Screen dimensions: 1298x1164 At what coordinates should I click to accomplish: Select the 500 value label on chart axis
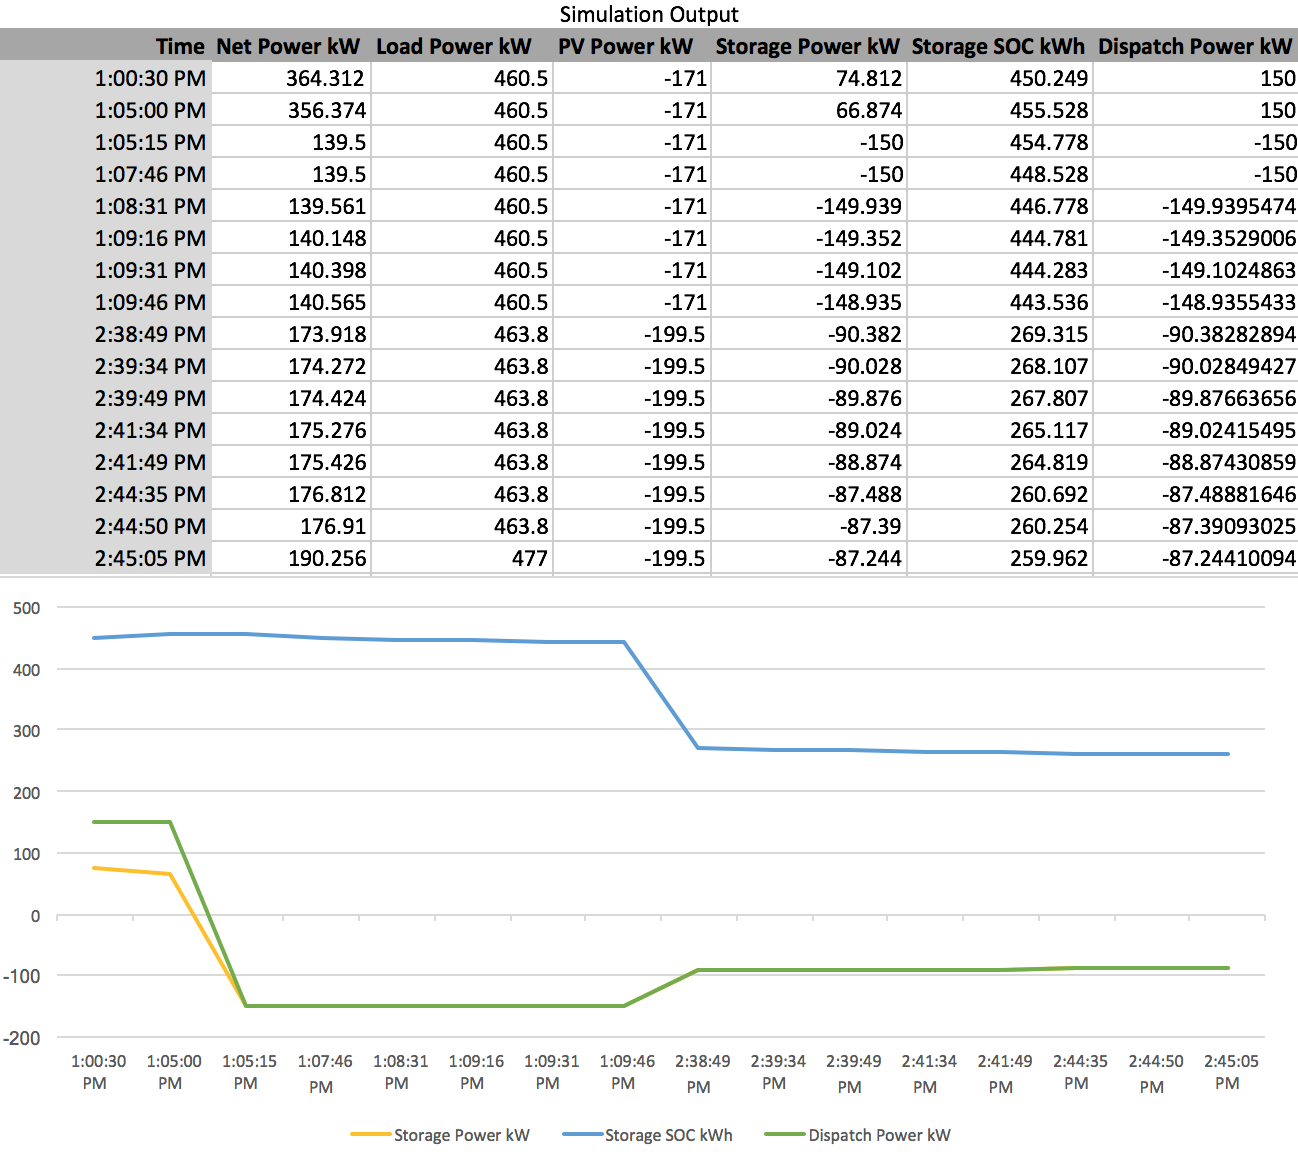pyautogui.click(x=27, y=608)
